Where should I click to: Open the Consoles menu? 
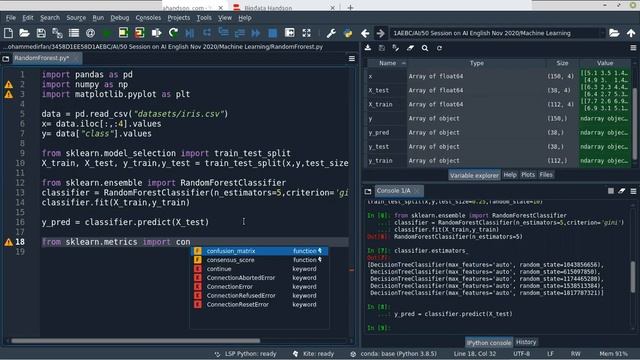point(148,18)
